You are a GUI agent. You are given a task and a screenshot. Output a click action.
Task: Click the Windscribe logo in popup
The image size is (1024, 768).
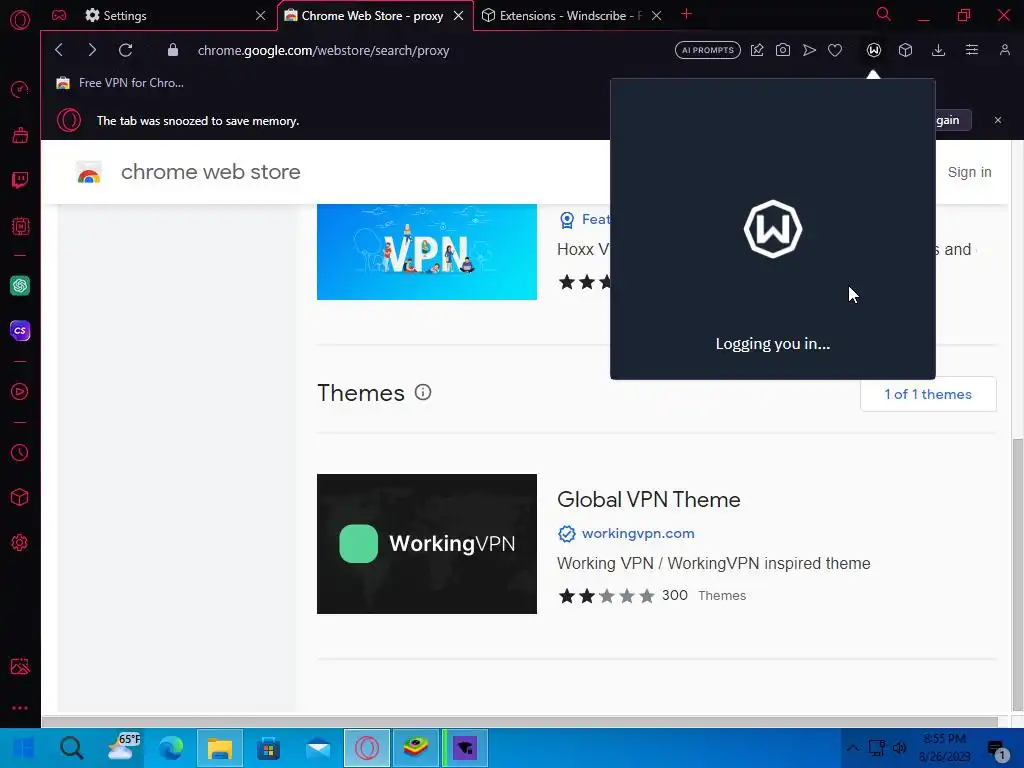click(x=773, y=229)
